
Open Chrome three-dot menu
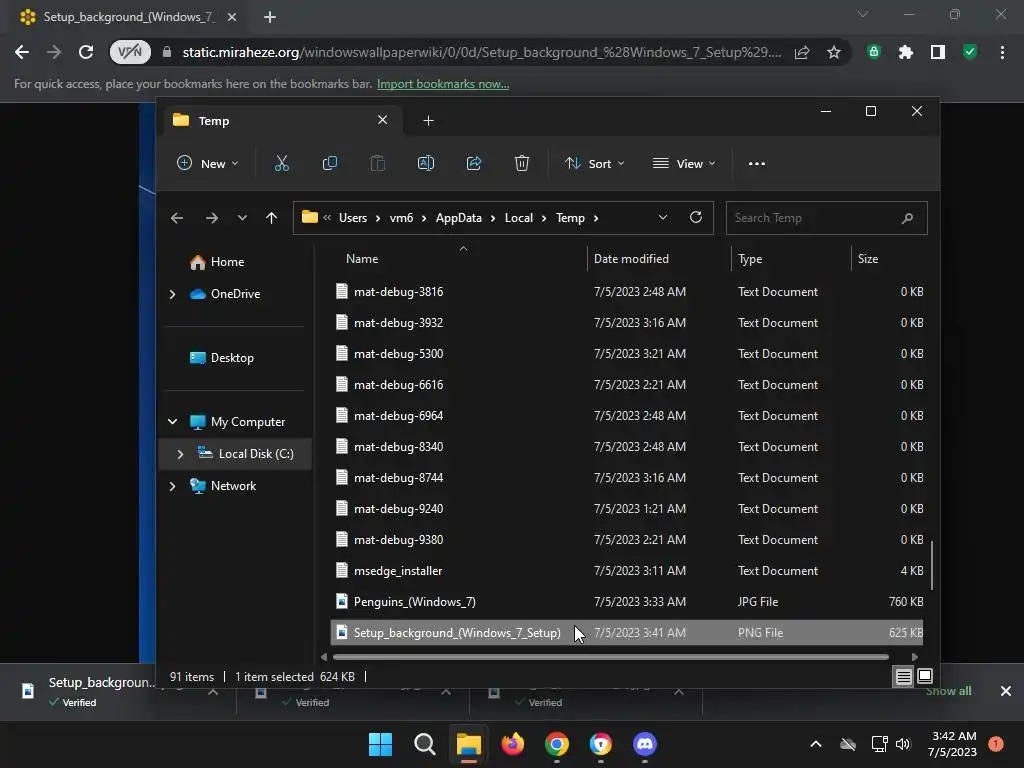pos(1002,52)
